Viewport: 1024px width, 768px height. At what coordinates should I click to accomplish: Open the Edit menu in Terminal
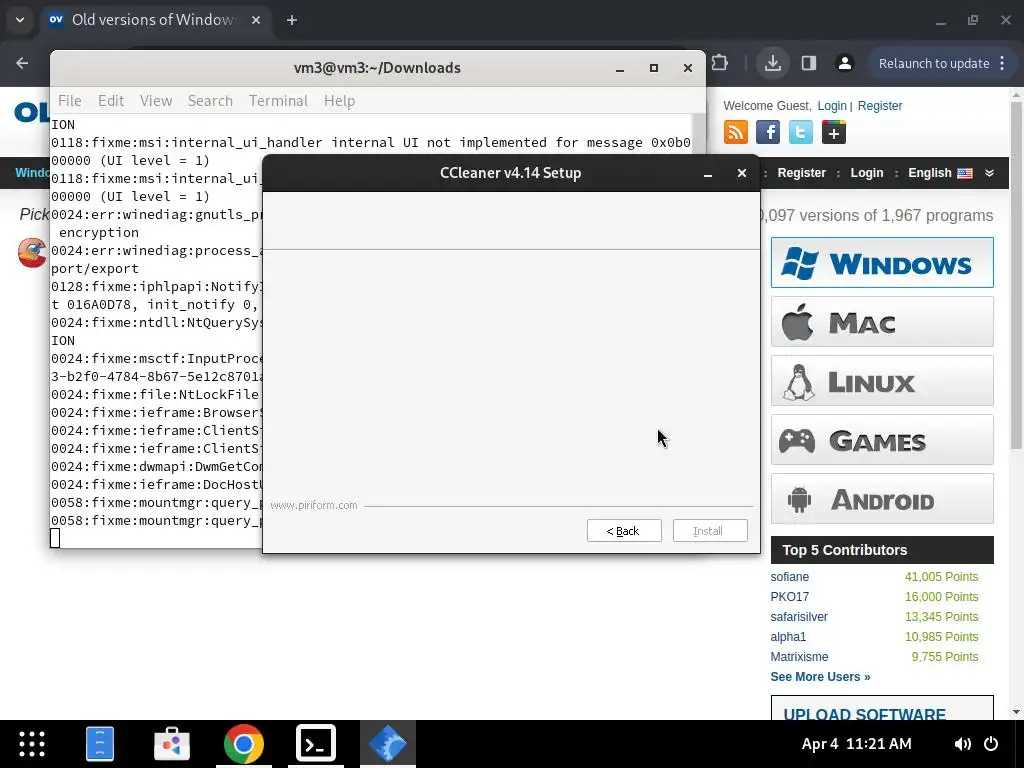point(111,101)
